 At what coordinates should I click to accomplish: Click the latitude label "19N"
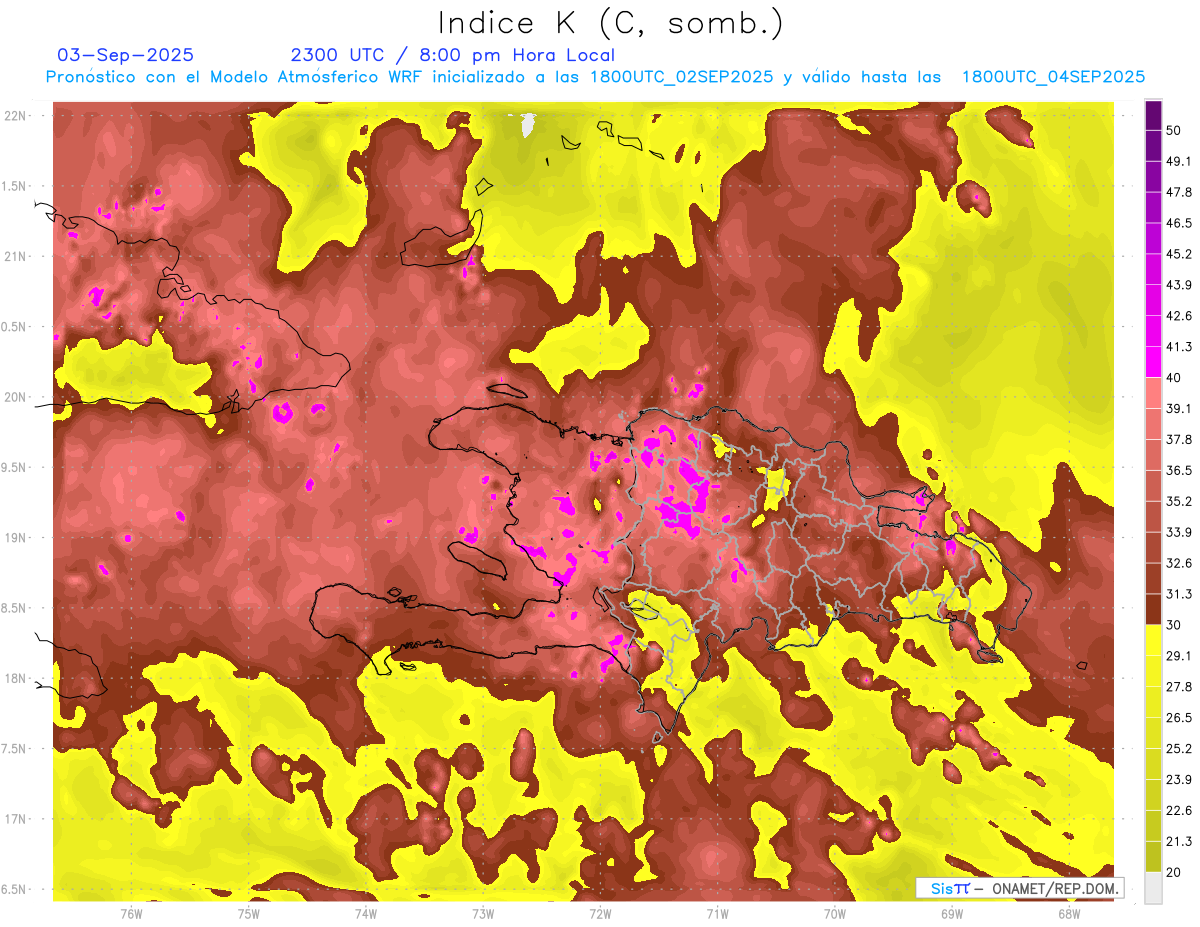coord(16,537)
